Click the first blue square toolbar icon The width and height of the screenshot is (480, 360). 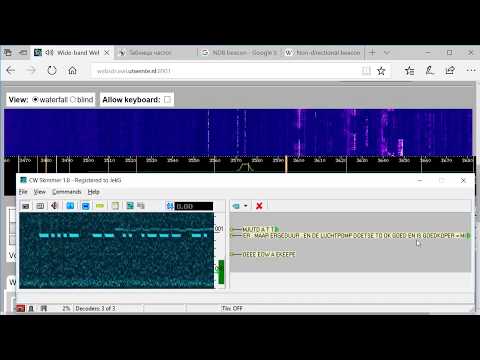(70, 206)
